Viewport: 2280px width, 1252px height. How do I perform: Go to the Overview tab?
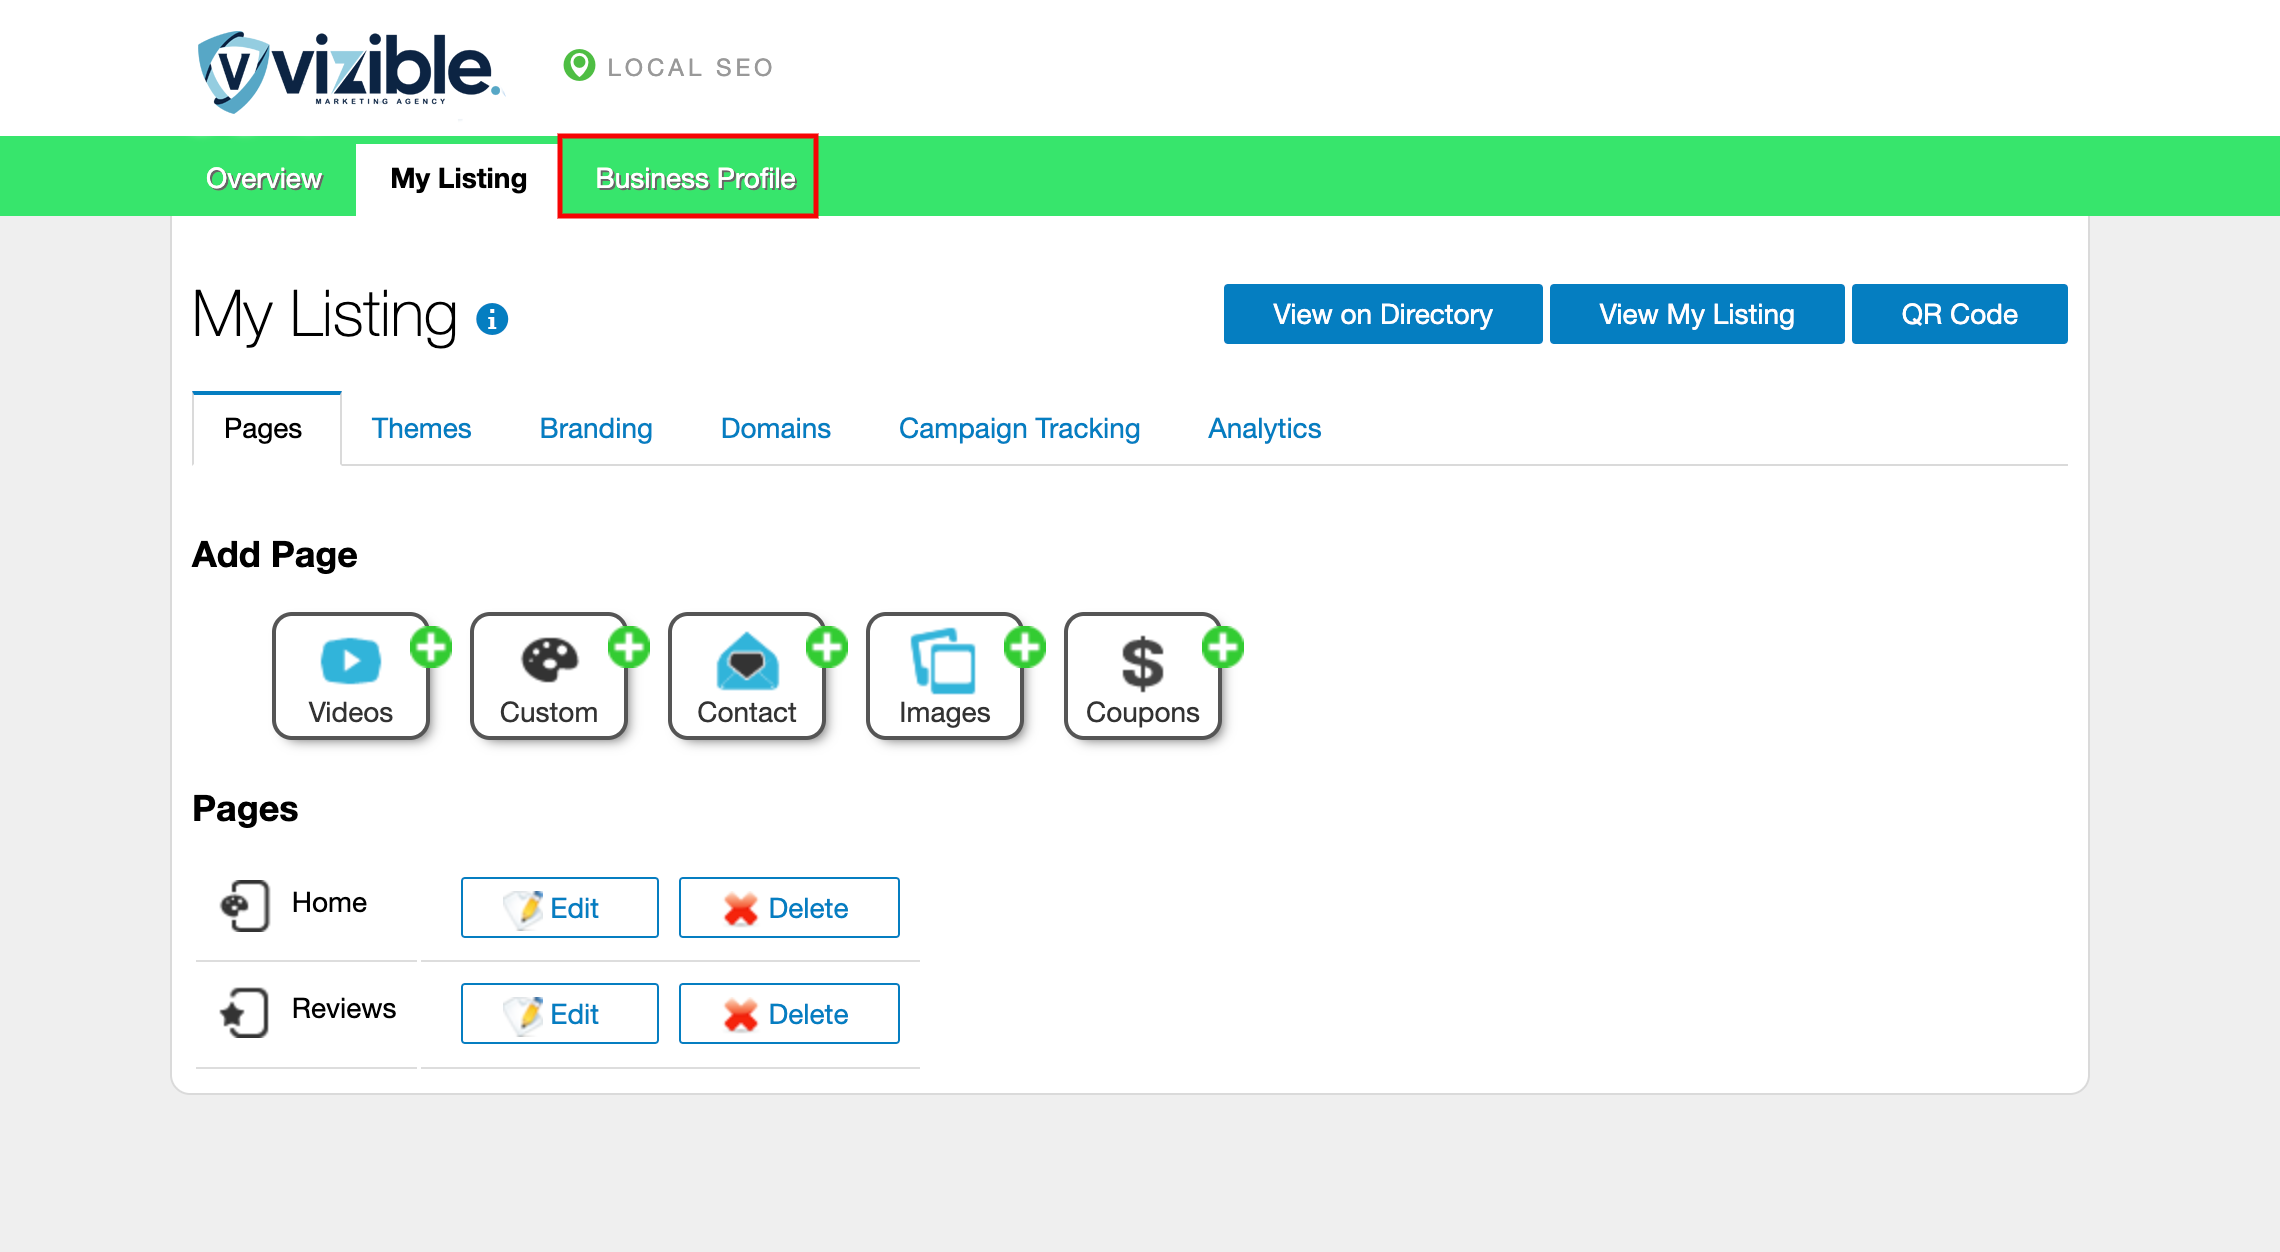click(x=264, y=178)
